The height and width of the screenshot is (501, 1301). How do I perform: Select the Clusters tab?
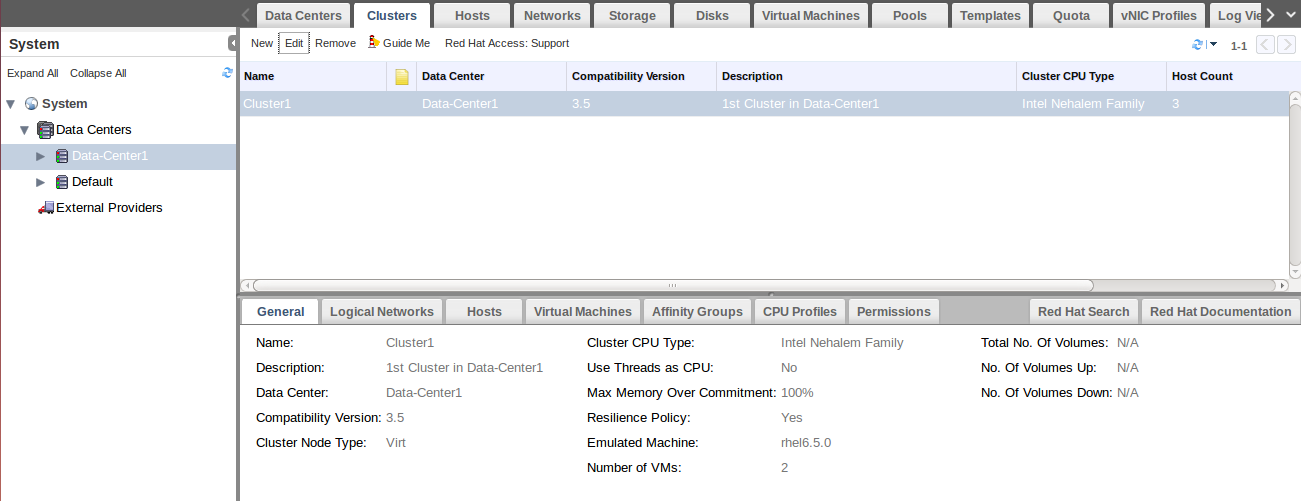click(x=392, y=15)
